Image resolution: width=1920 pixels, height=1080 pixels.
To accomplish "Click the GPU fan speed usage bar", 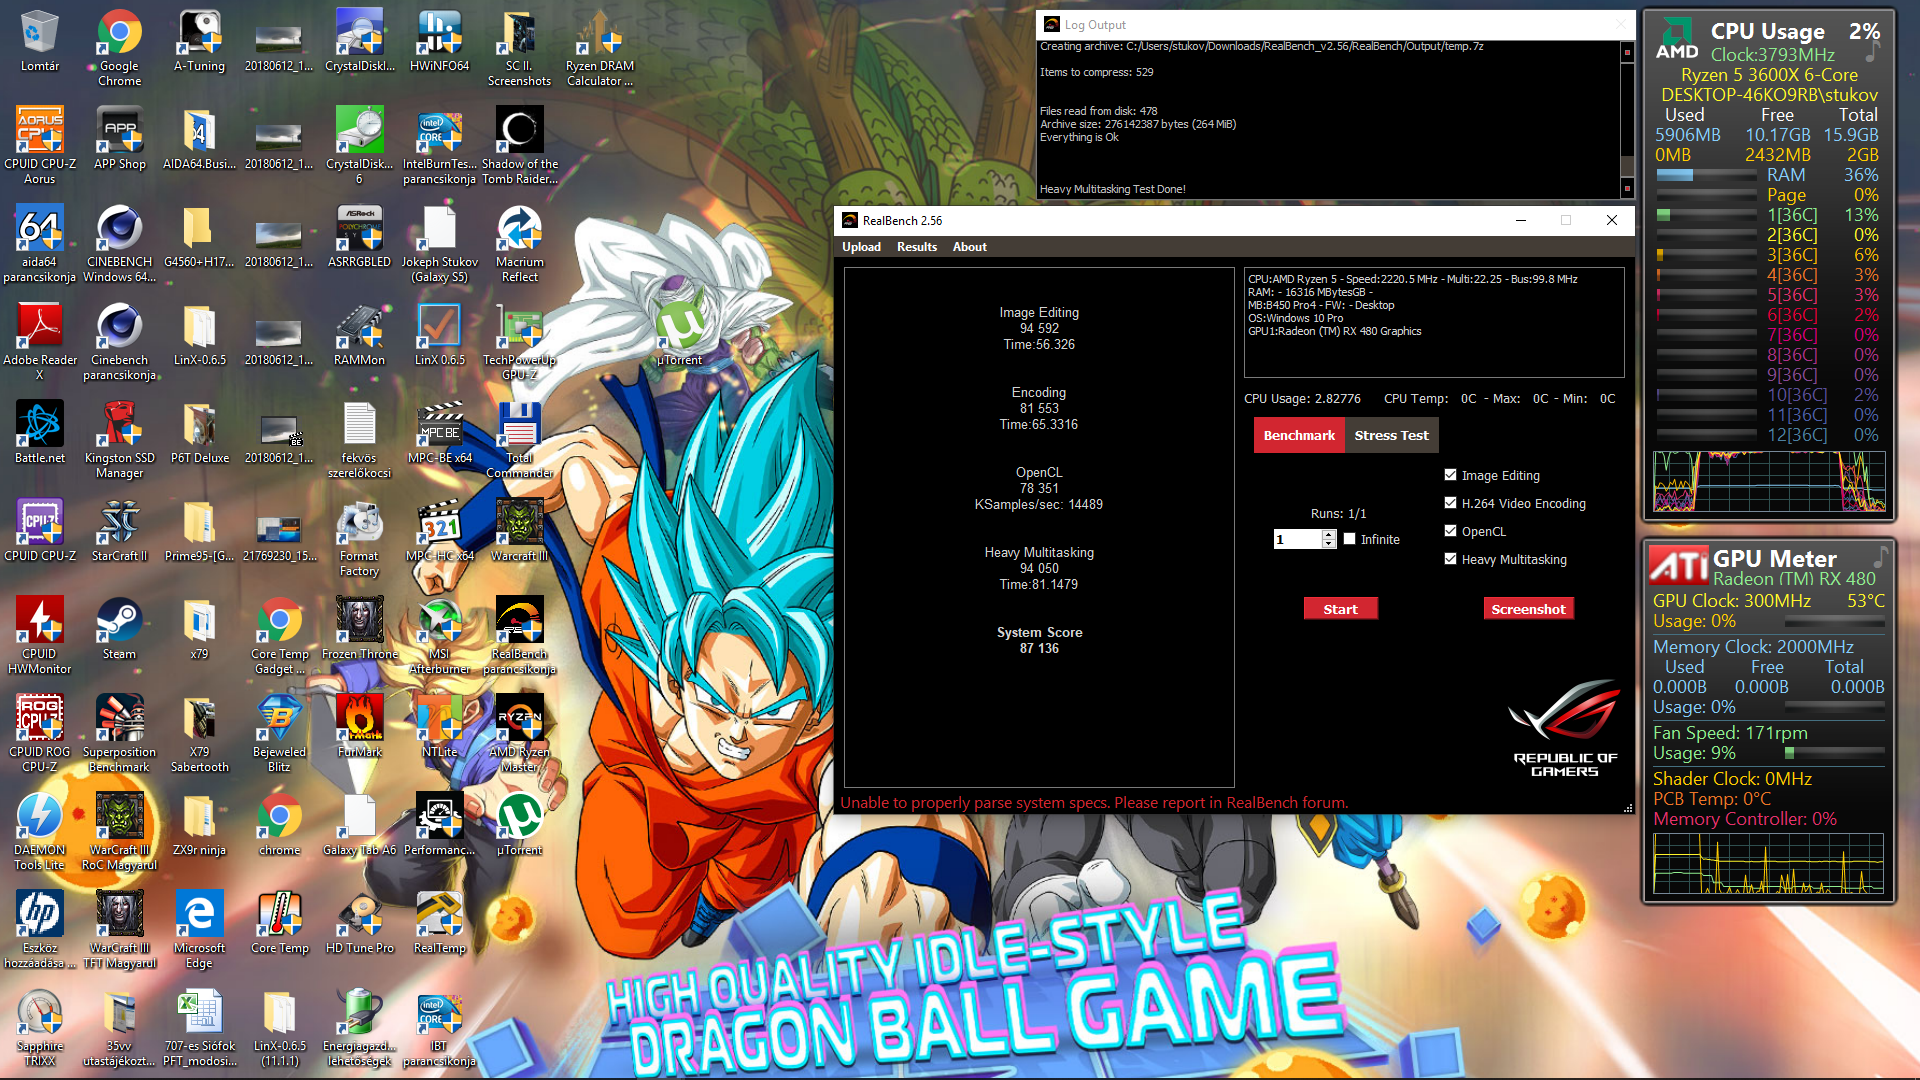I will coord(1835,753).
